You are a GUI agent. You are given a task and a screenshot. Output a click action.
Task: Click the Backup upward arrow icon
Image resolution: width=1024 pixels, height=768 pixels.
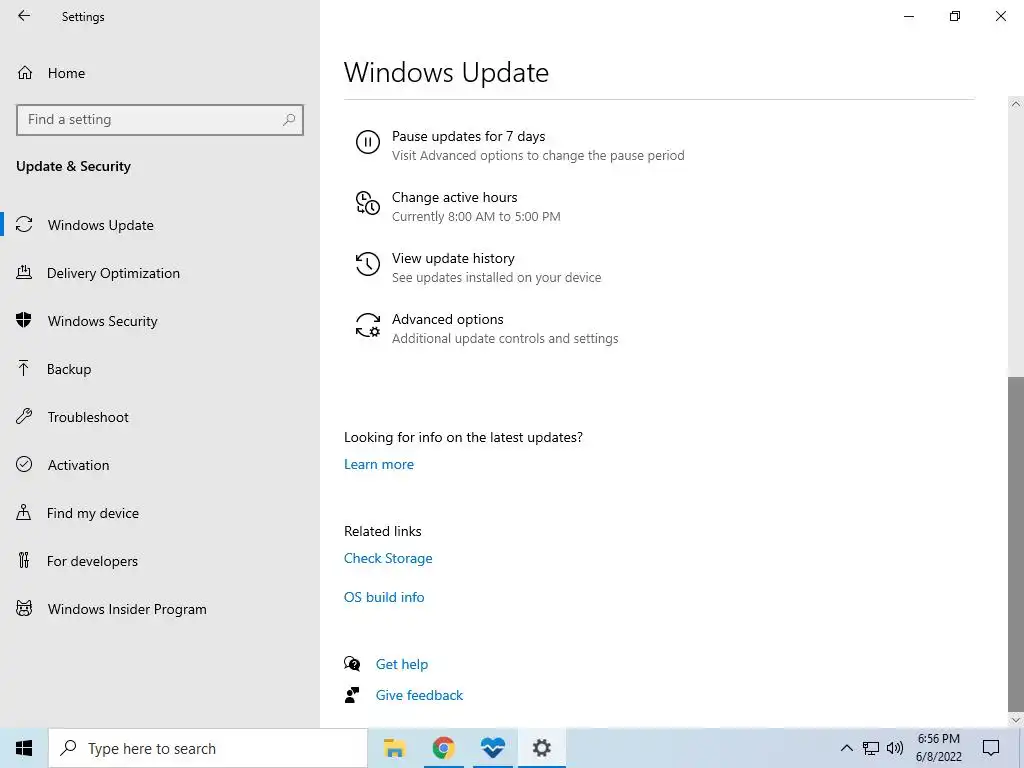(24, 368)
